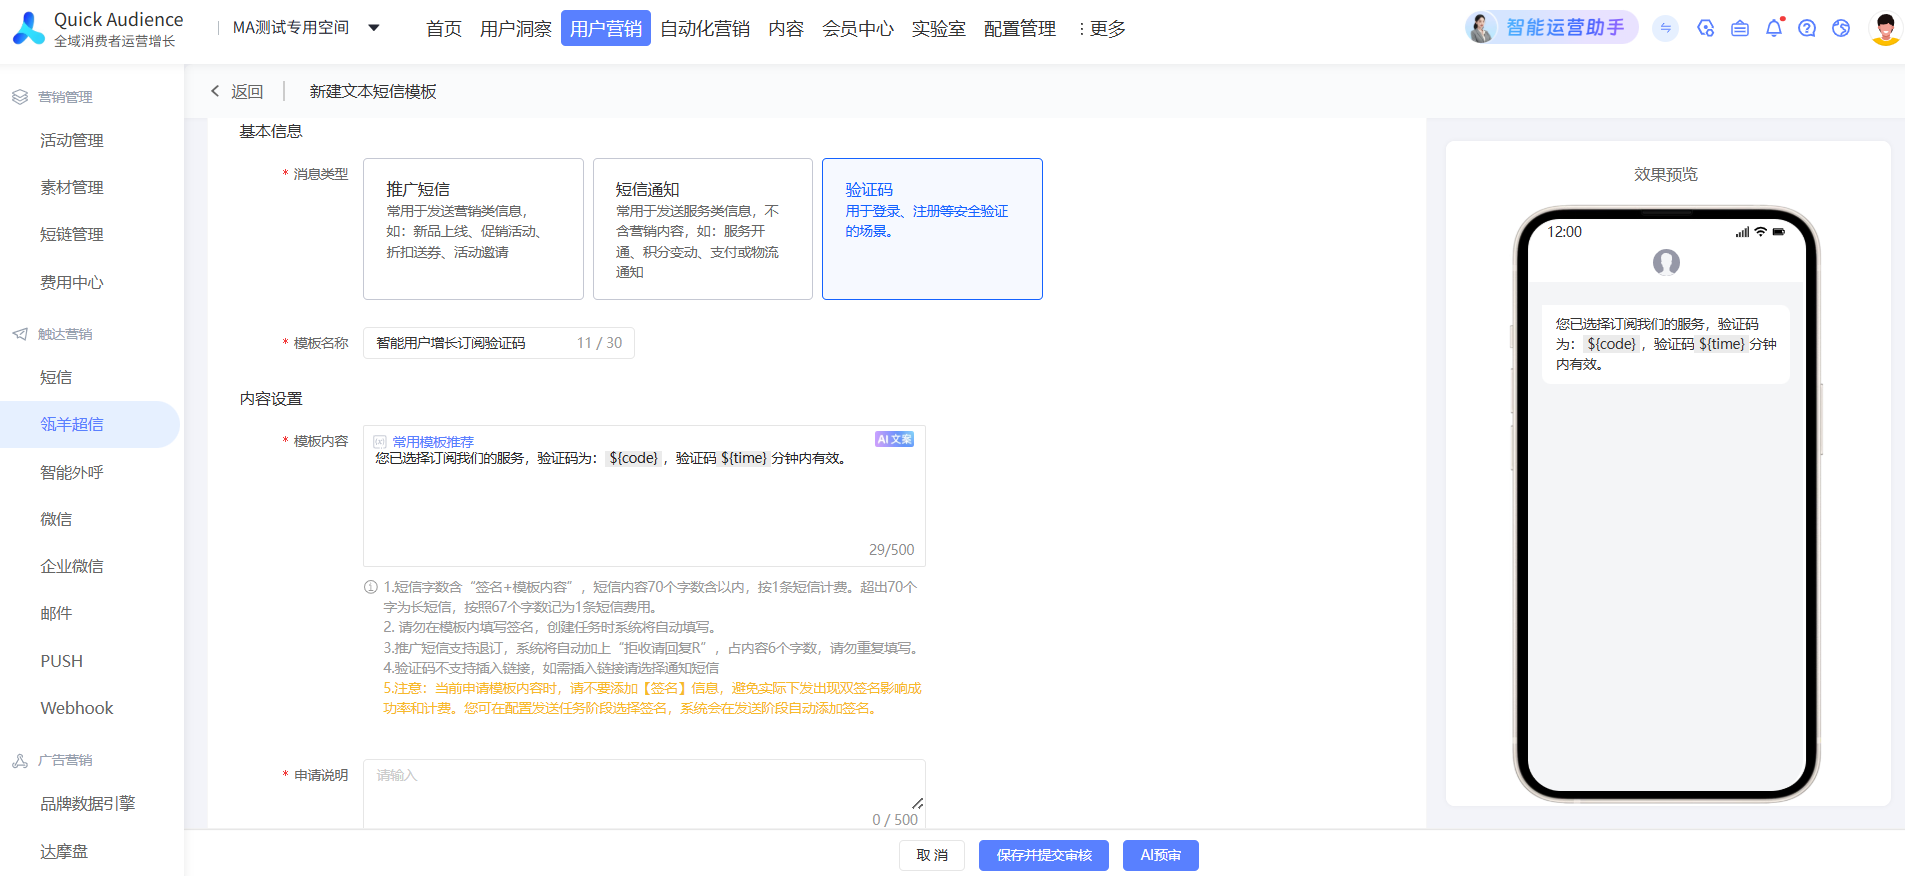Open the 常用模板推荐 link
Image resolution: width=1905 pixels, height=876 pixels.
tap(433, 442)
